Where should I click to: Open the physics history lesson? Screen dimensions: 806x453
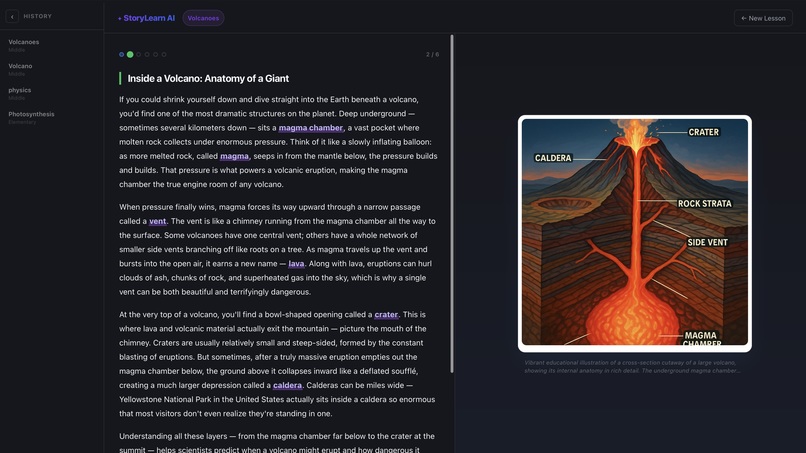pyautogui.click(x=20, y=94)
